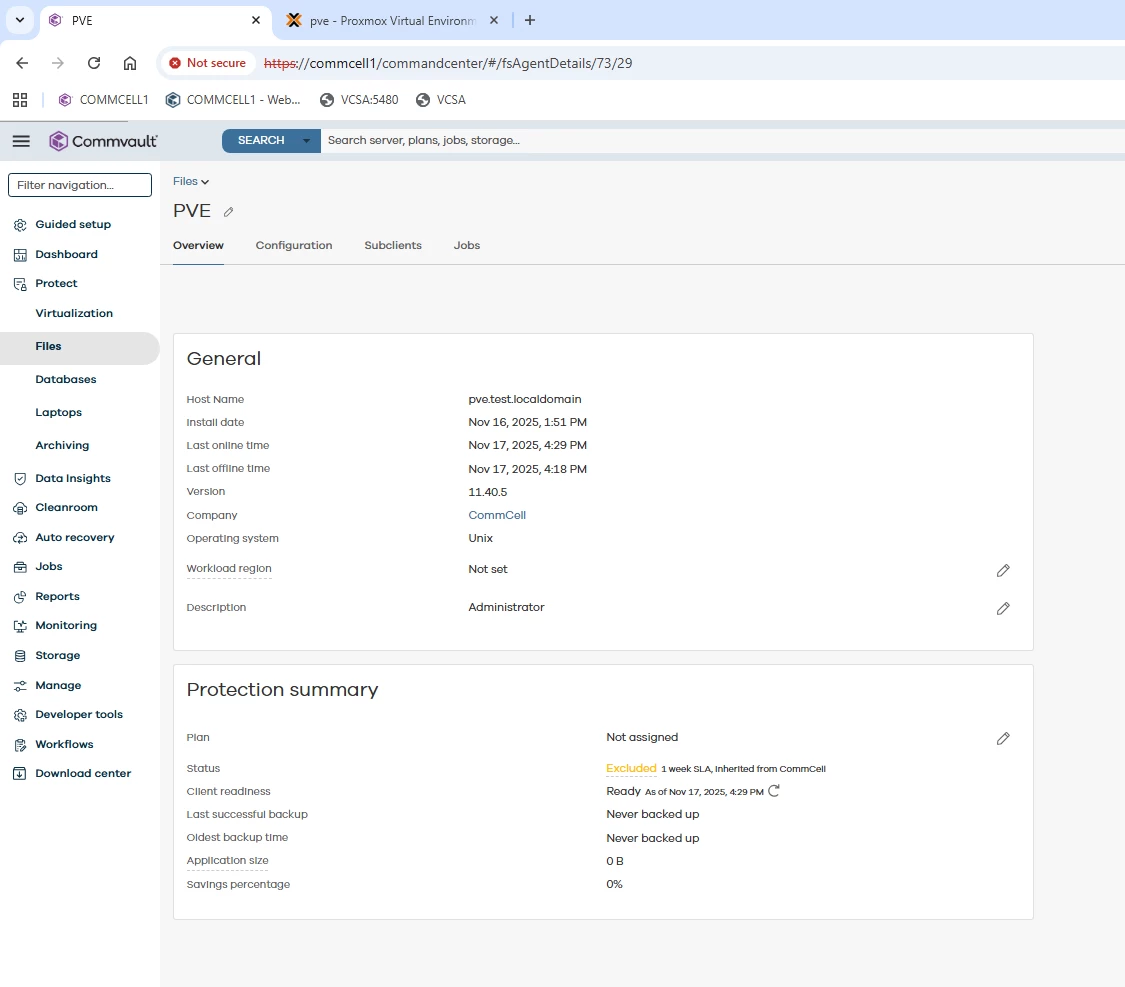Viewport: 1125px width, 987px height.
Task: Select Virtualization under Protect
Action: pyautogui.click(x=74, y=313)
